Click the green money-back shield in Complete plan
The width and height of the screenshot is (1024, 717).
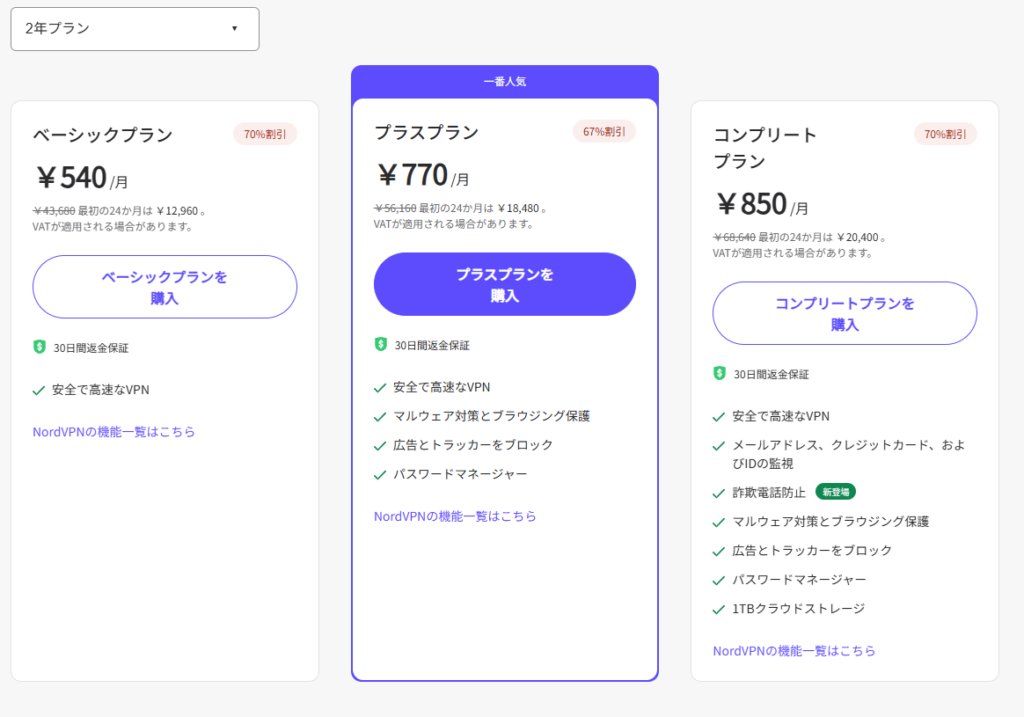[x=719, y=373]
